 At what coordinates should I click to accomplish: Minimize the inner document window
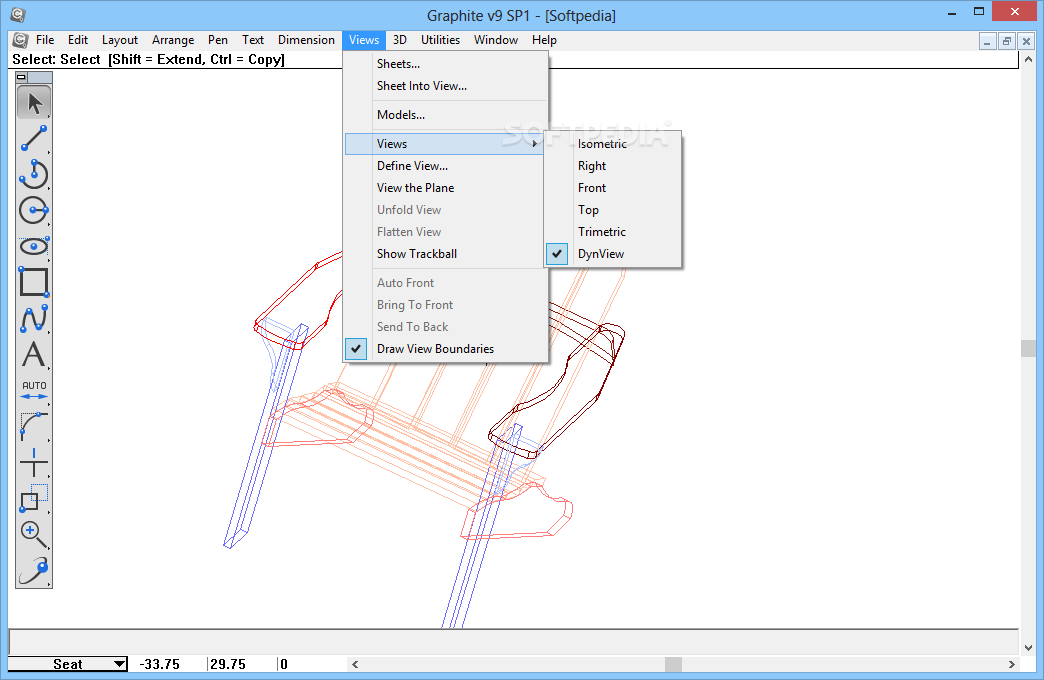[x=987, y=41]
